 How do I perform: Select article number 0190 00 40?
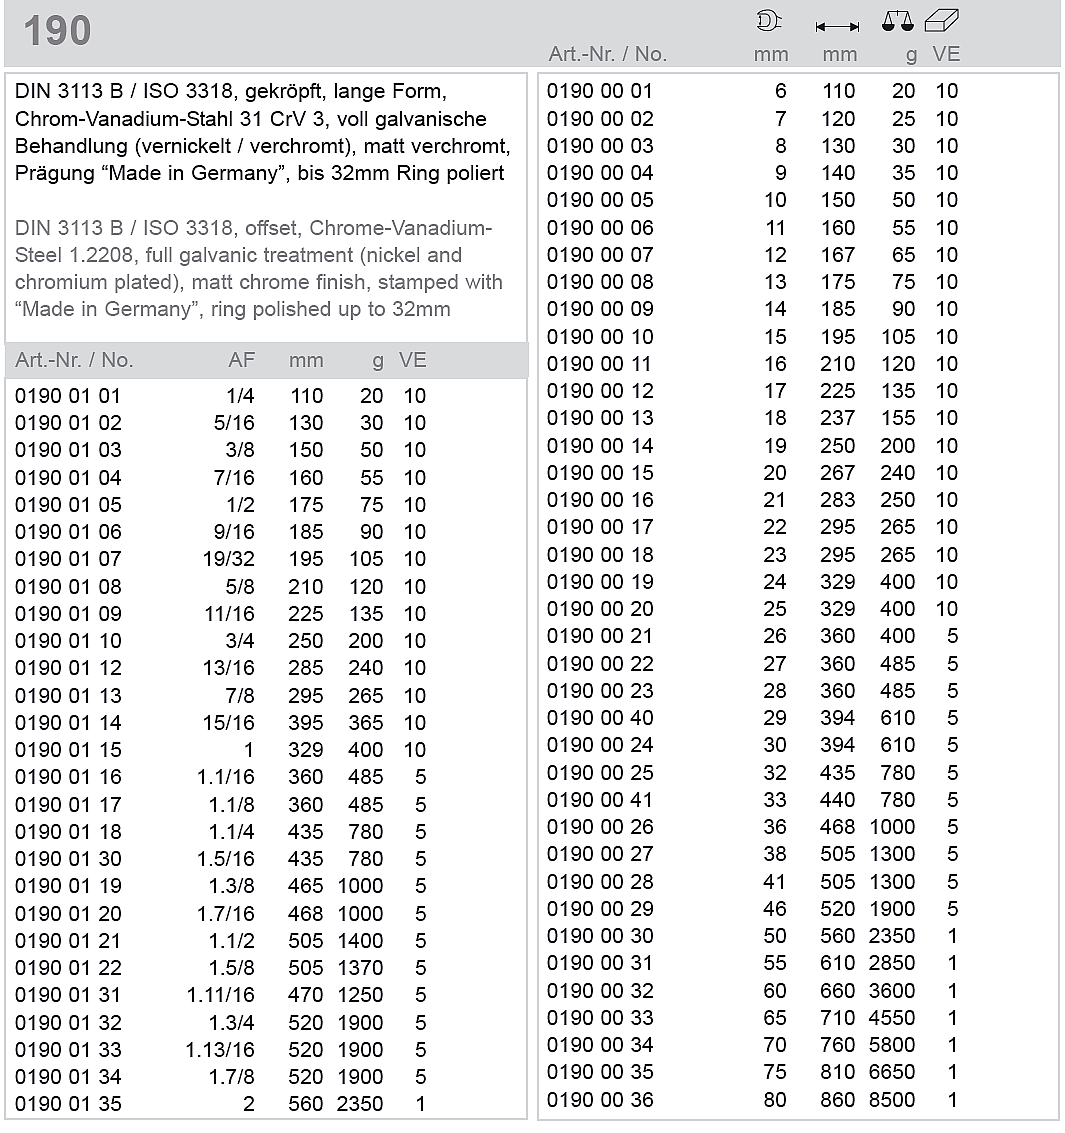[x=599, y=718]
